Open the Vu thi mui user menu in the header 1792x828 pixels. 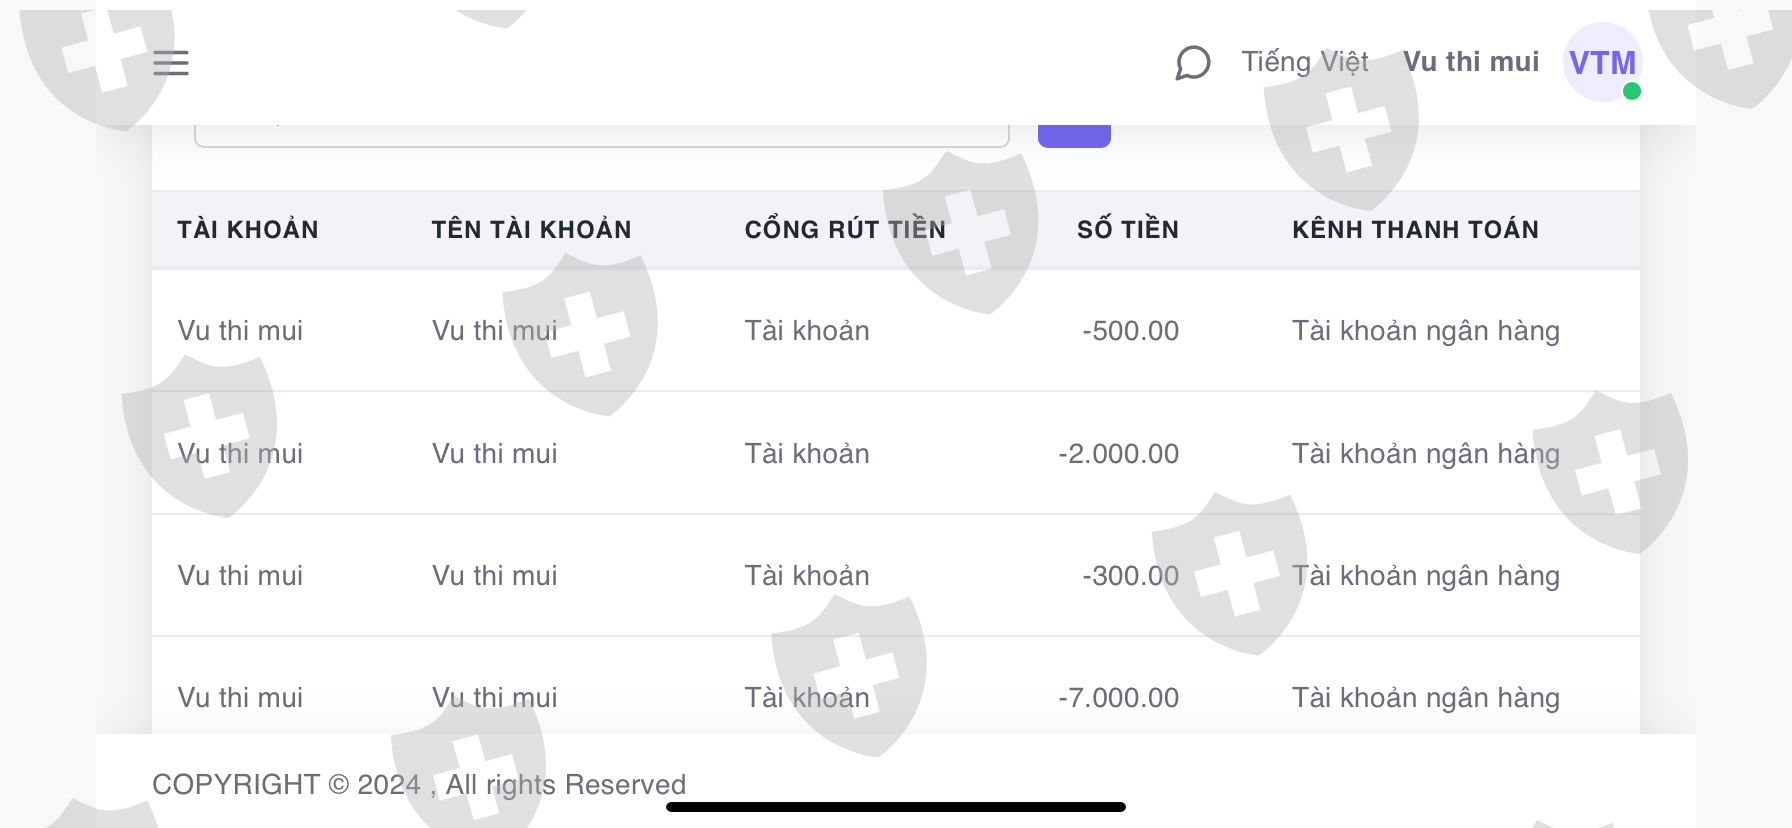tap(1470, 62)
